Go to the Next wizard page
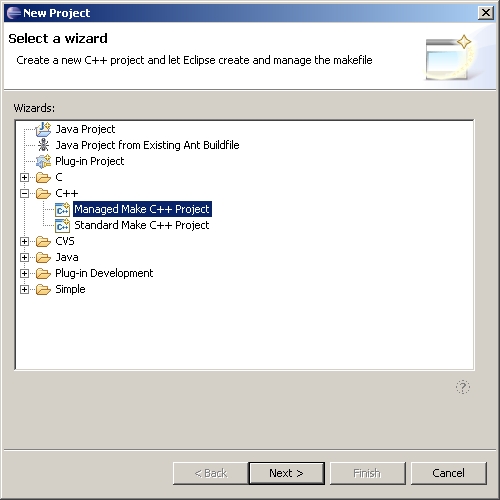The image size is (500, 500). pyautogui.click(x=286, y=473)
